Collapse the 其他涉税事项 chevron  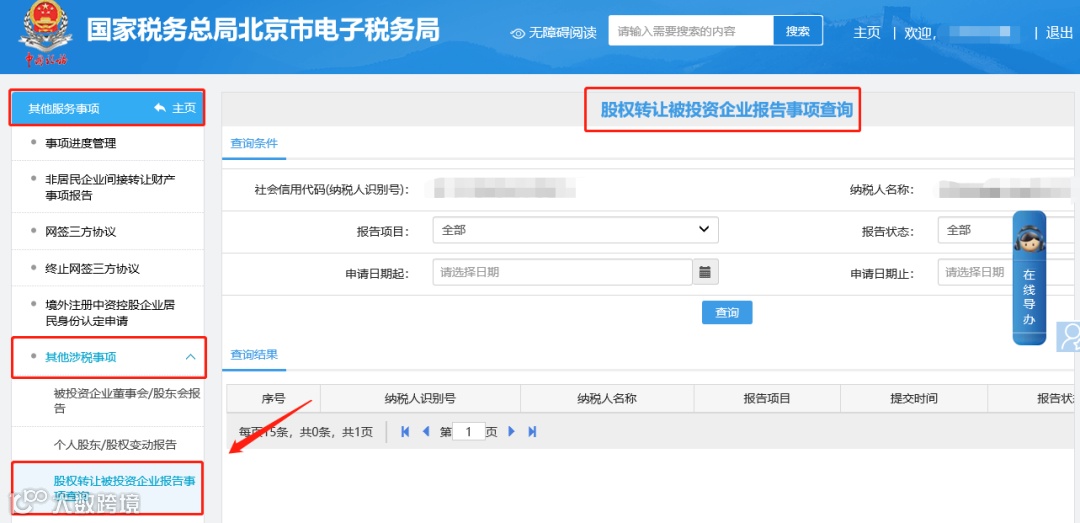coord(191,357)
